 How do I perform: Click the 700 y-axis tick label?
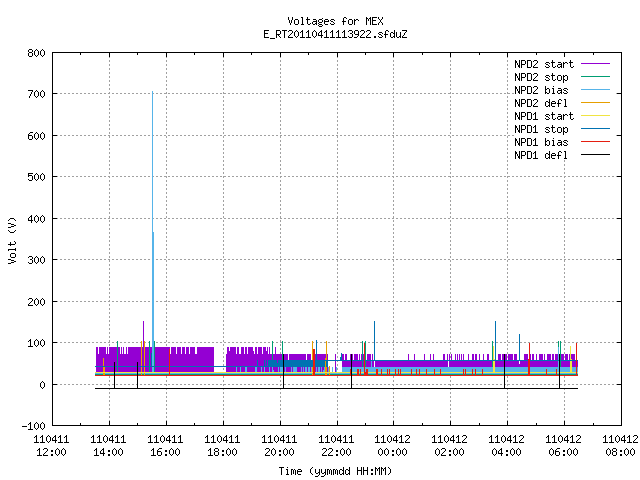[x=36, y=95]
